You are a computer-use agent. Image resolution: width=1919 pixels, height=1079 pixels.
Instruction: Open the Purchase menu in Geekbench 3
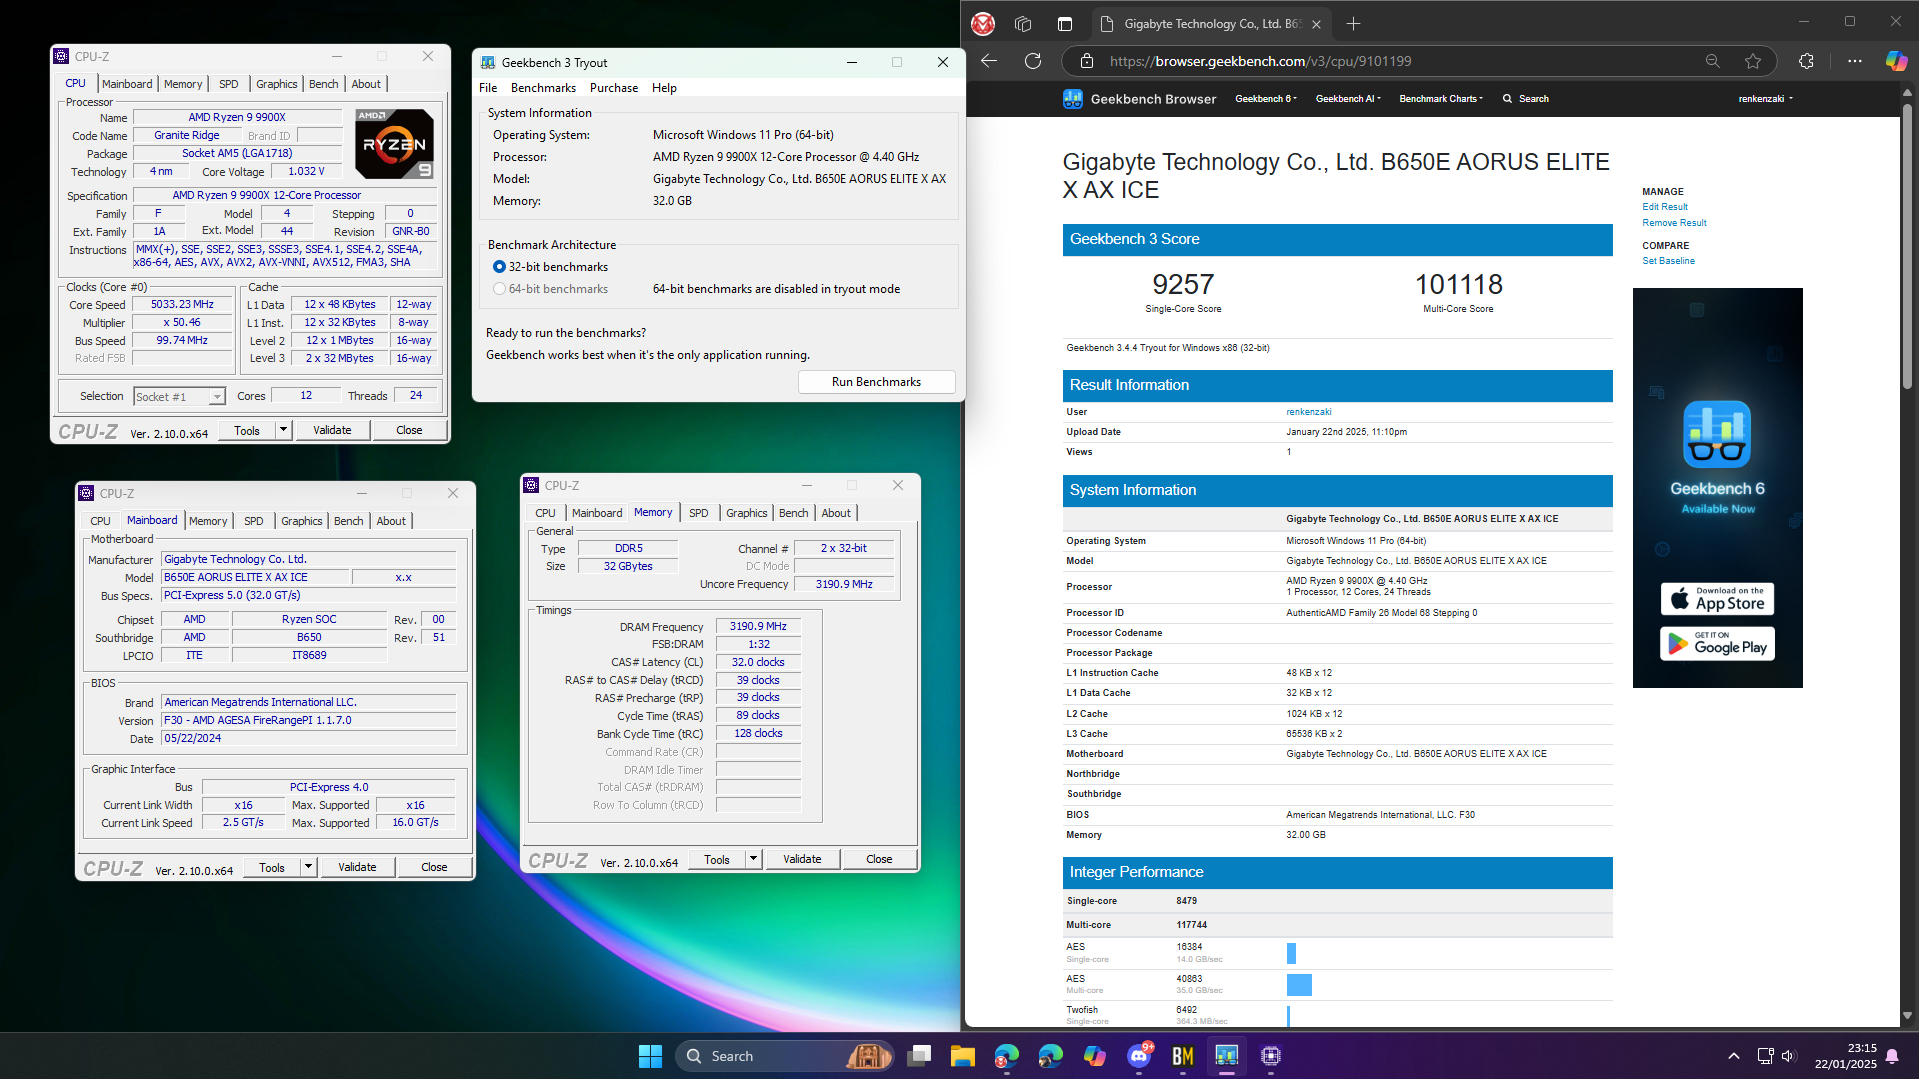(614, 88)
